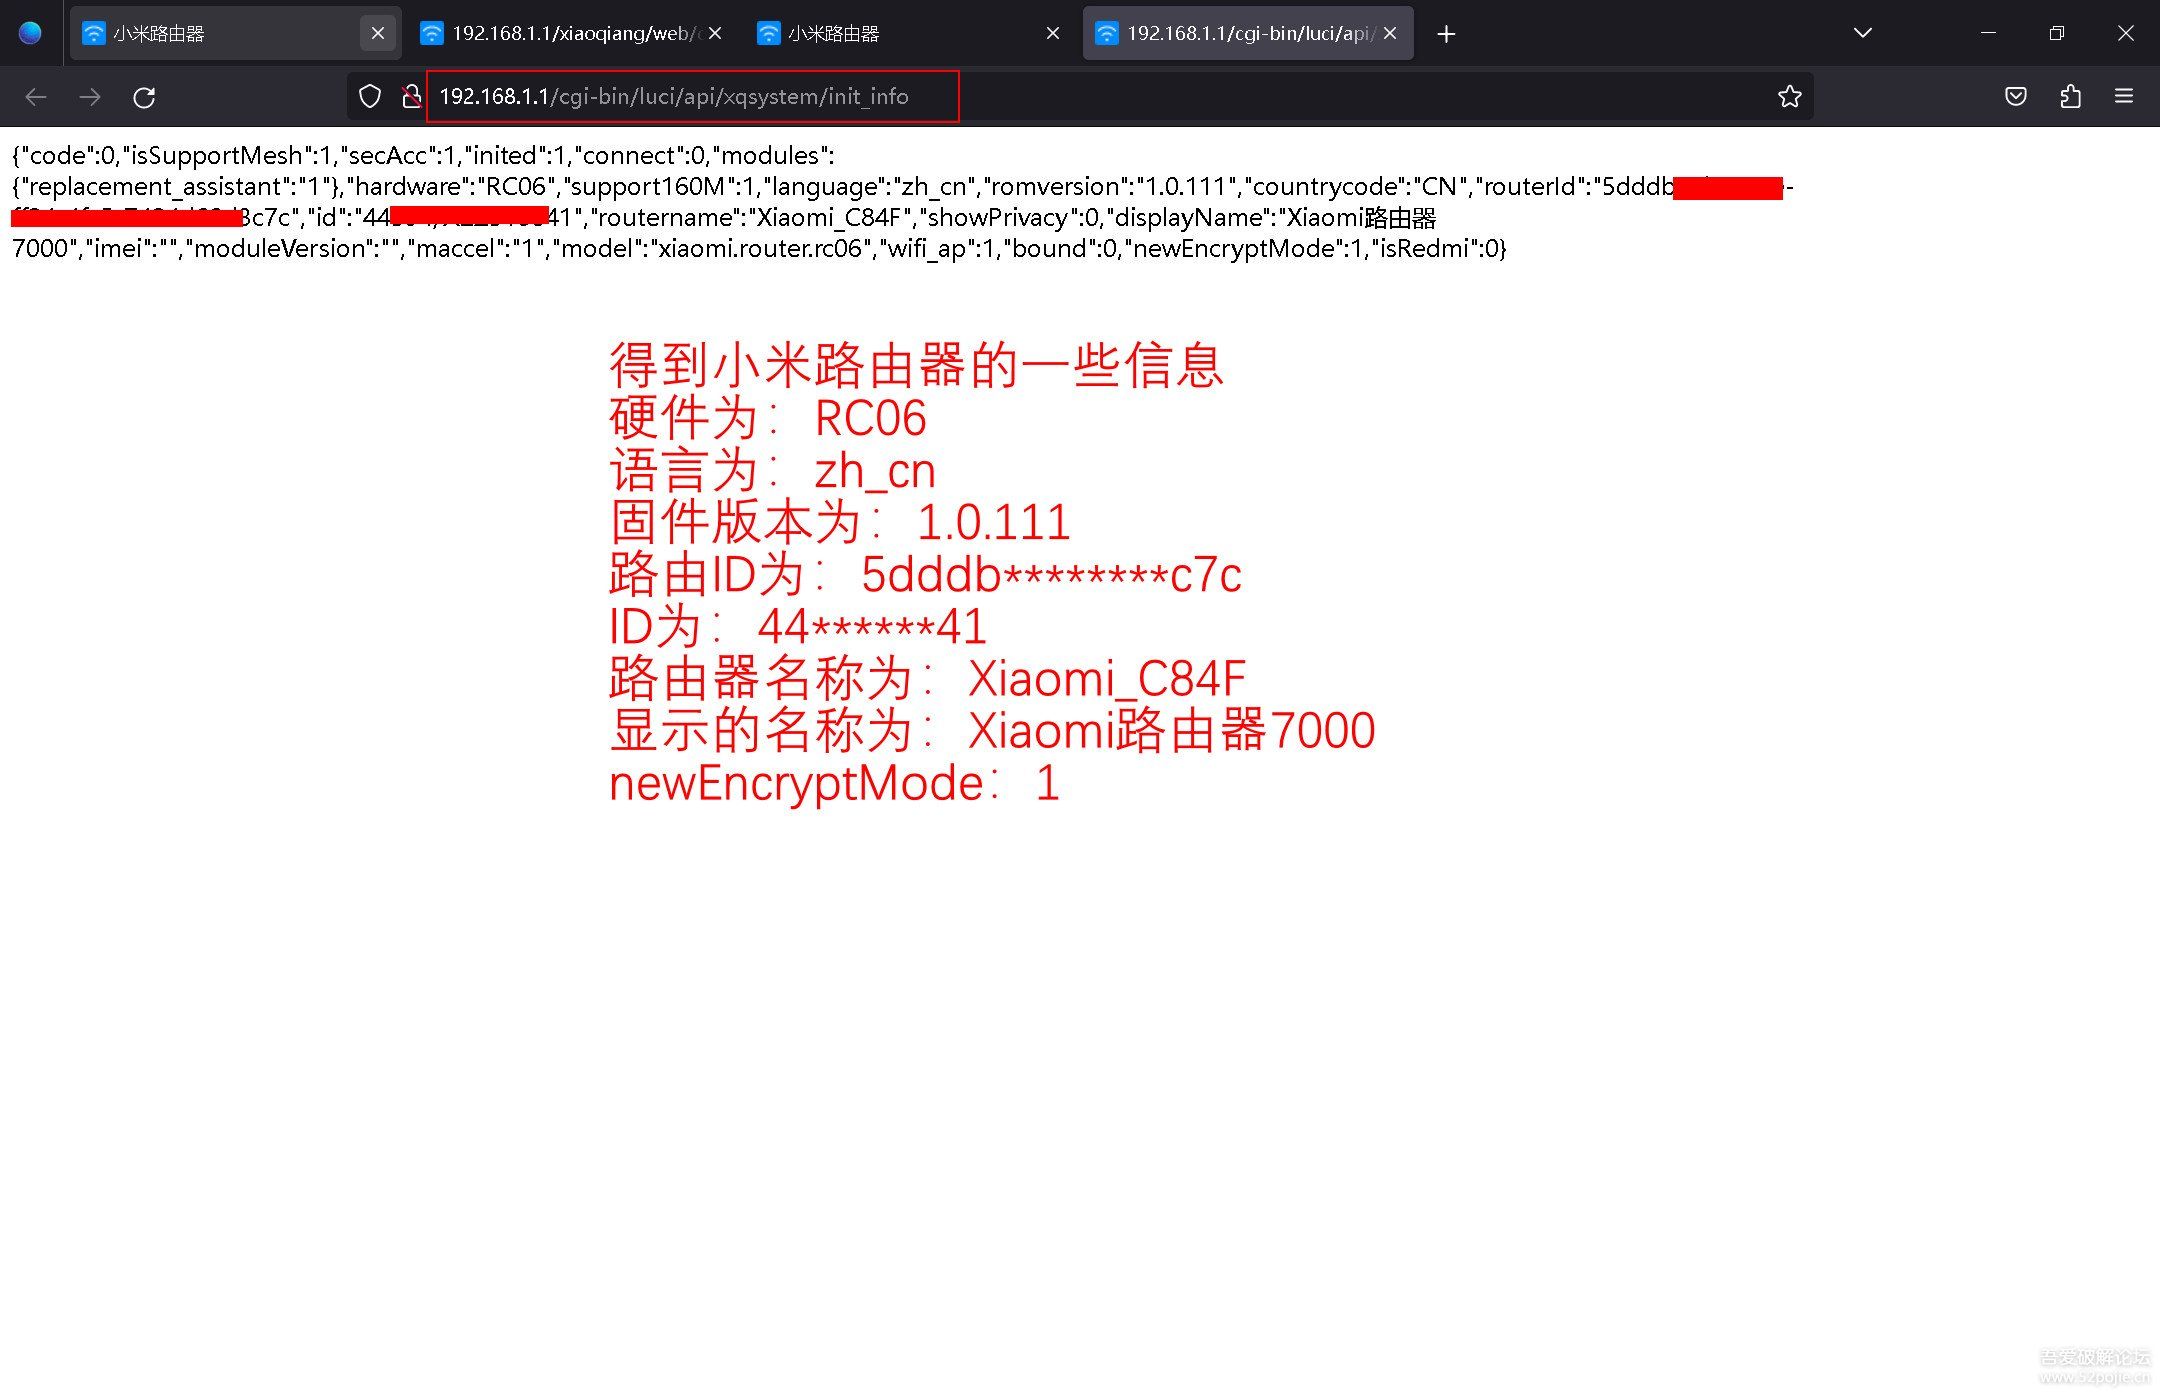
Task: Reload the current page
Action: (144, 97)
